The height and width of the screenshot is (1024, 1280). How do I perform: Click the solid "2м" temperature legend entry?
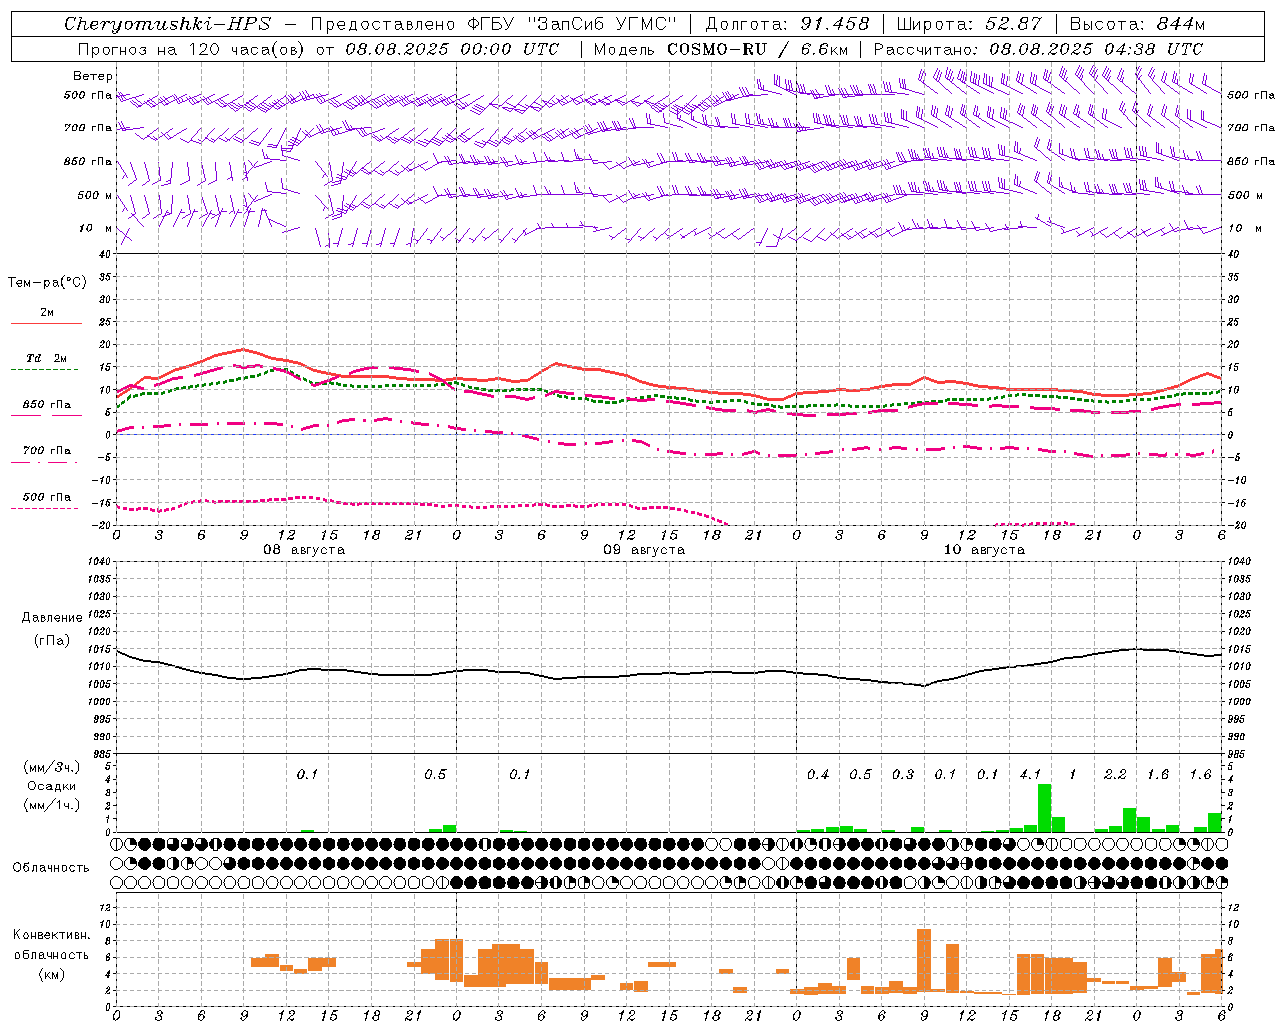pos(47,313)
